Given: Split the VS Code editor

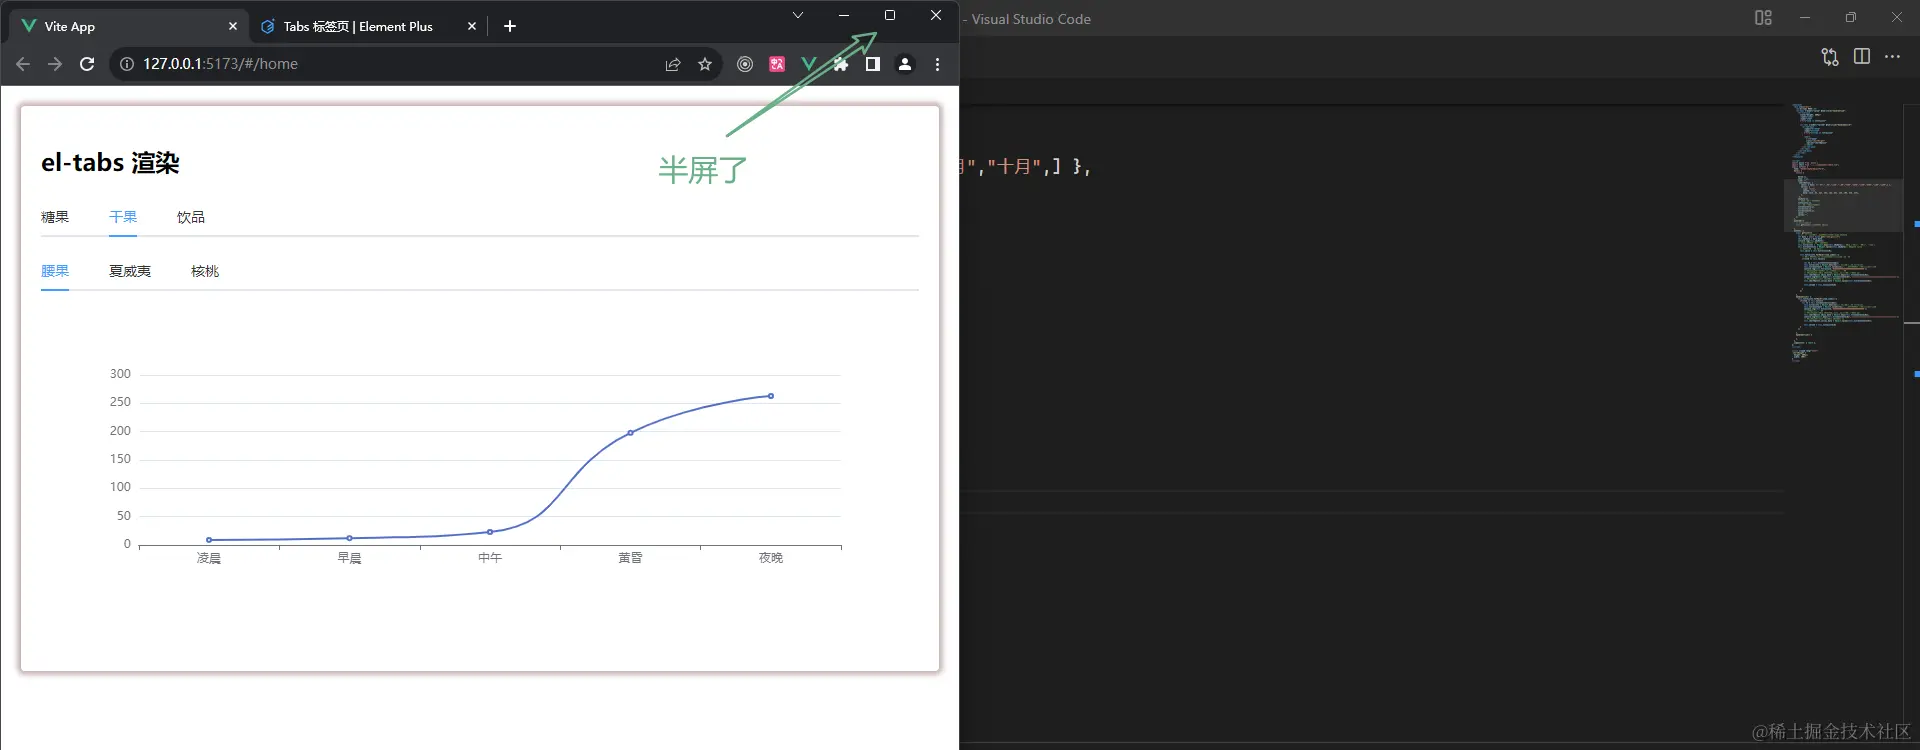Looking at the screenshot, I should 1862,57.
